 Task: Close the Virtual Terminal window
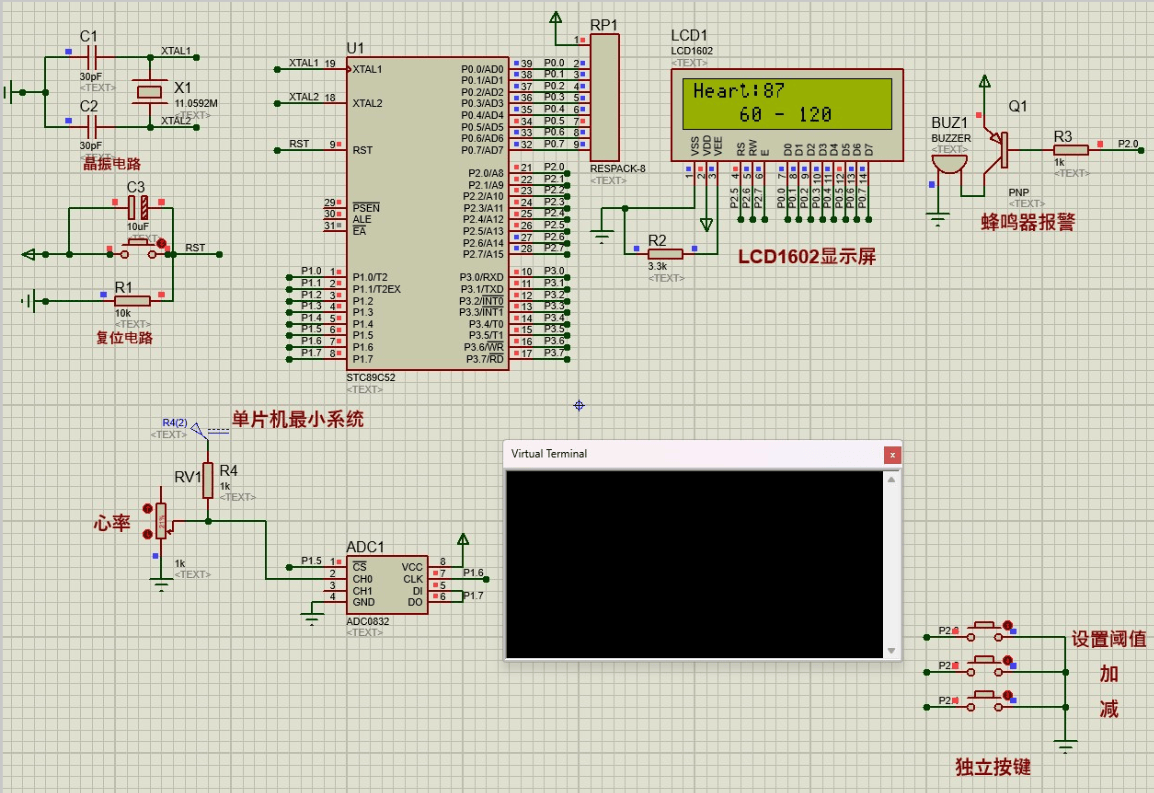(891, 454)
